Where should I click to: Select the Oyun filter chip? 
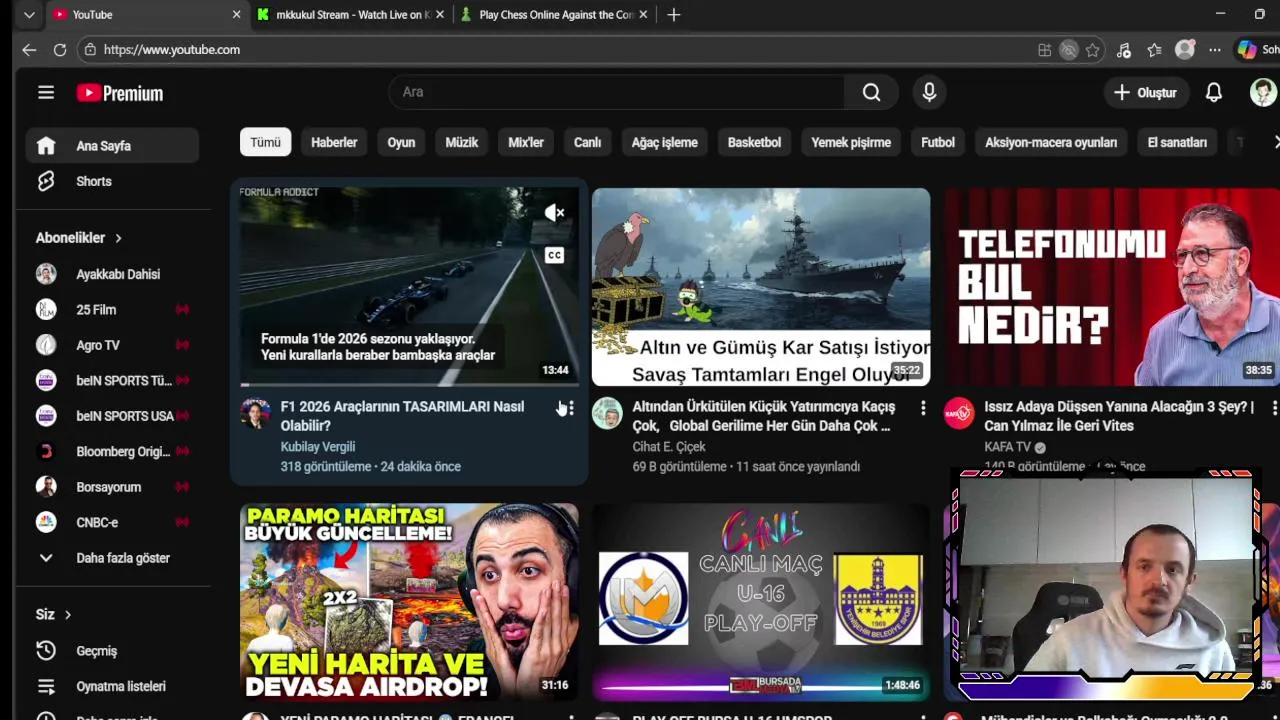(x=401, y=142)
